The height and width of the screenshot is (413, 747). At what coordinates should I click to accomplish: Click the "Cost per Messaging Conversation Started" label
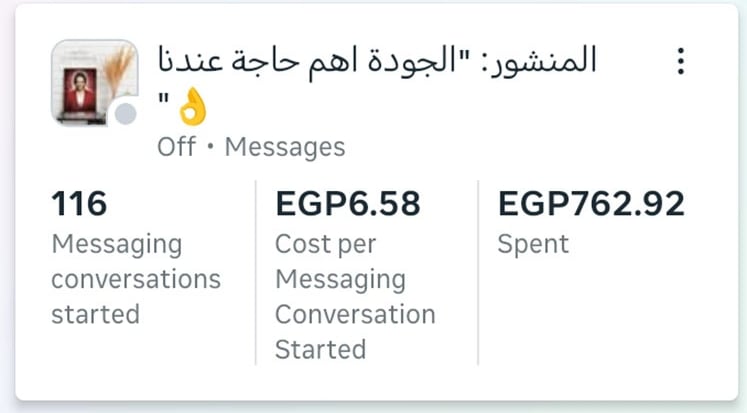[x=355, y=297]
